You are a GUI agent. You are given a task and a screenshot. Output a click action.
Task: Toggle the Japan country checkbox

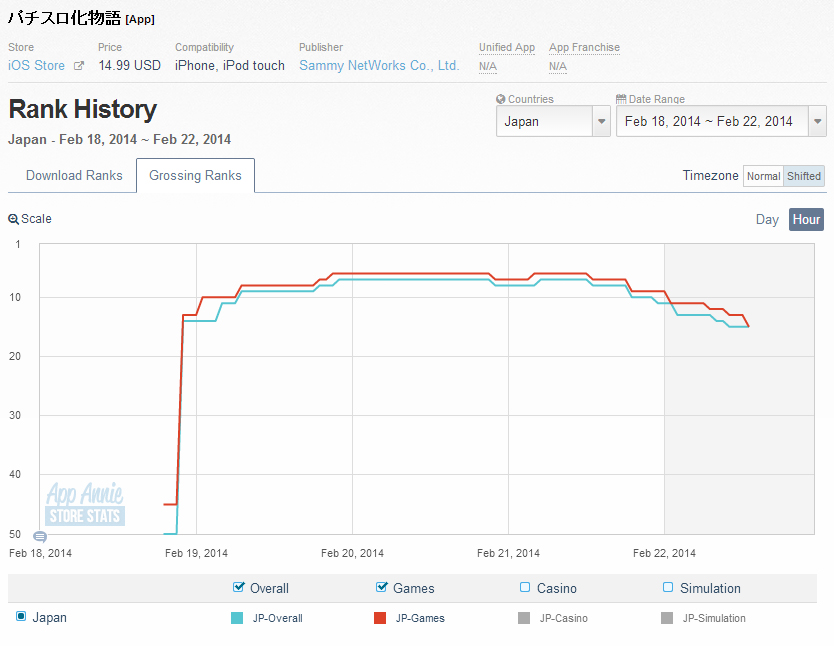click(x=21, y=616)
